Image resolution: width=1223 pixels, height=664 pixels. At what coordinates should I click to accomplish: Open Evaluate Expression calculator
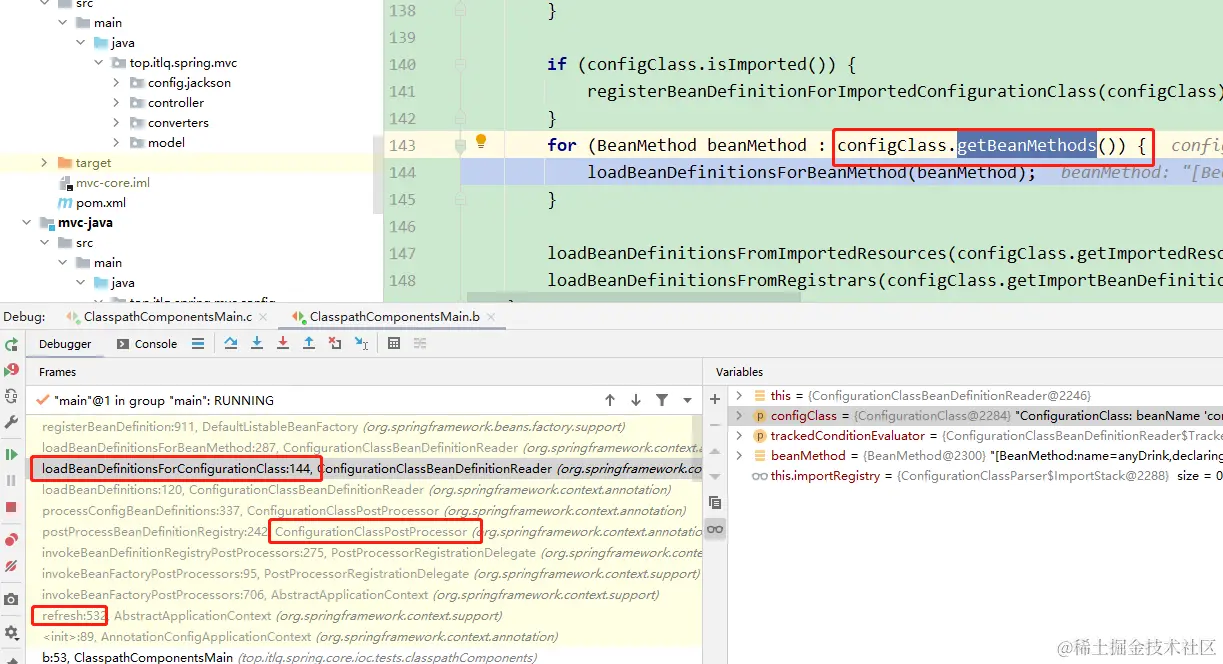pos(394,344)
